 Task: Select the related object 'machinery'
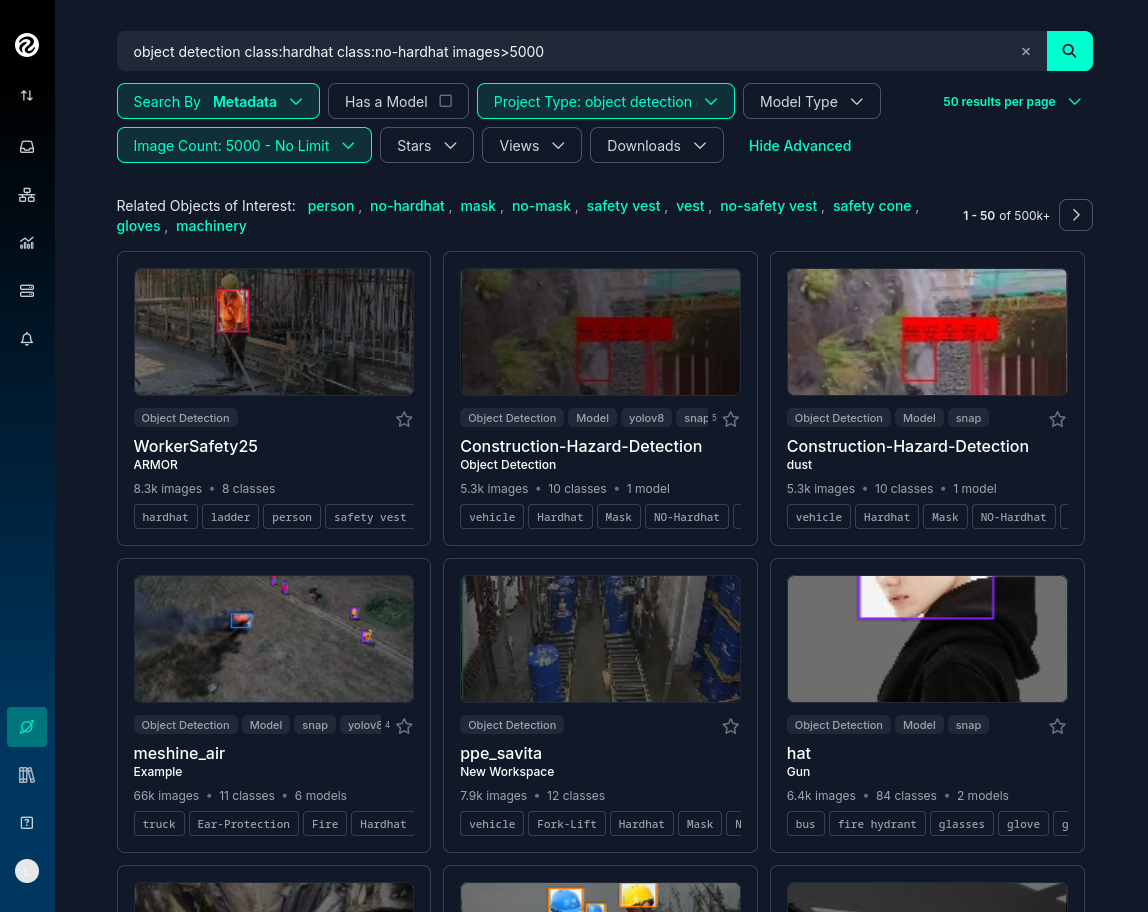(211, 226)
